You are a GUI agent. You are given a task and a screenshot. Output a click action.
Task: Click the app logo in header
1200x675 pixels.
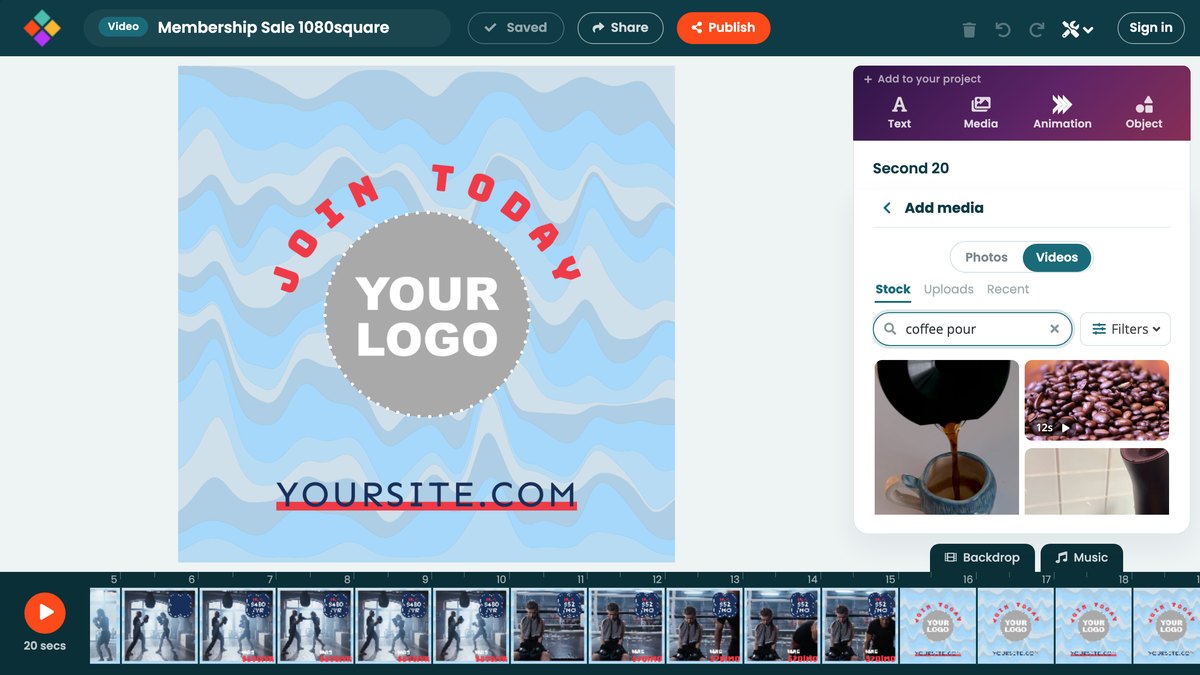pos(42,28)
